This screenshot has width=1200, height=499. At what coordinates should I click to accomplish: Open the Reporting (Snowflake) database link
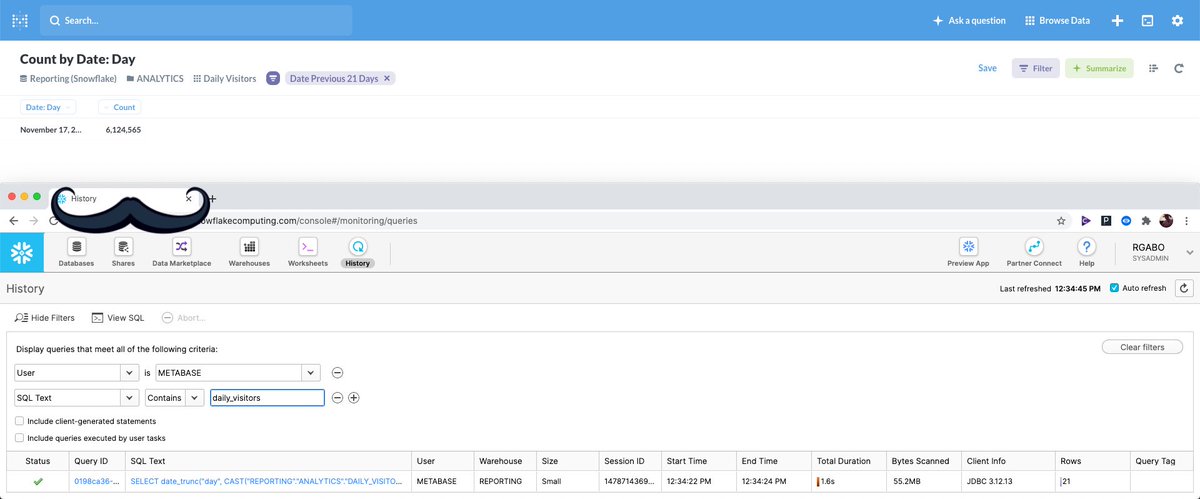69,78
